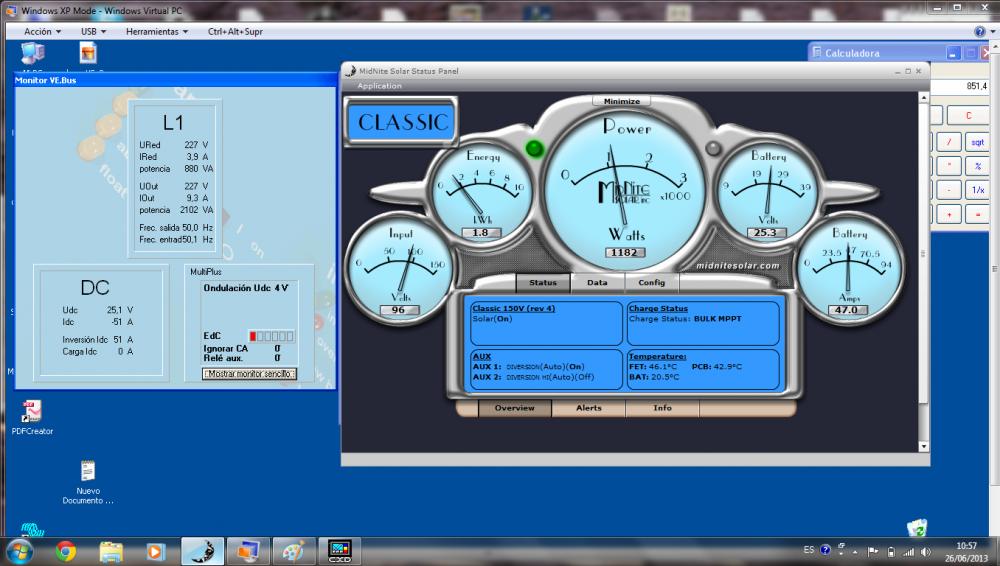The image size is (1000, 566).
Task: Switch to the Alerts tab
Action: tap(589, 408)
